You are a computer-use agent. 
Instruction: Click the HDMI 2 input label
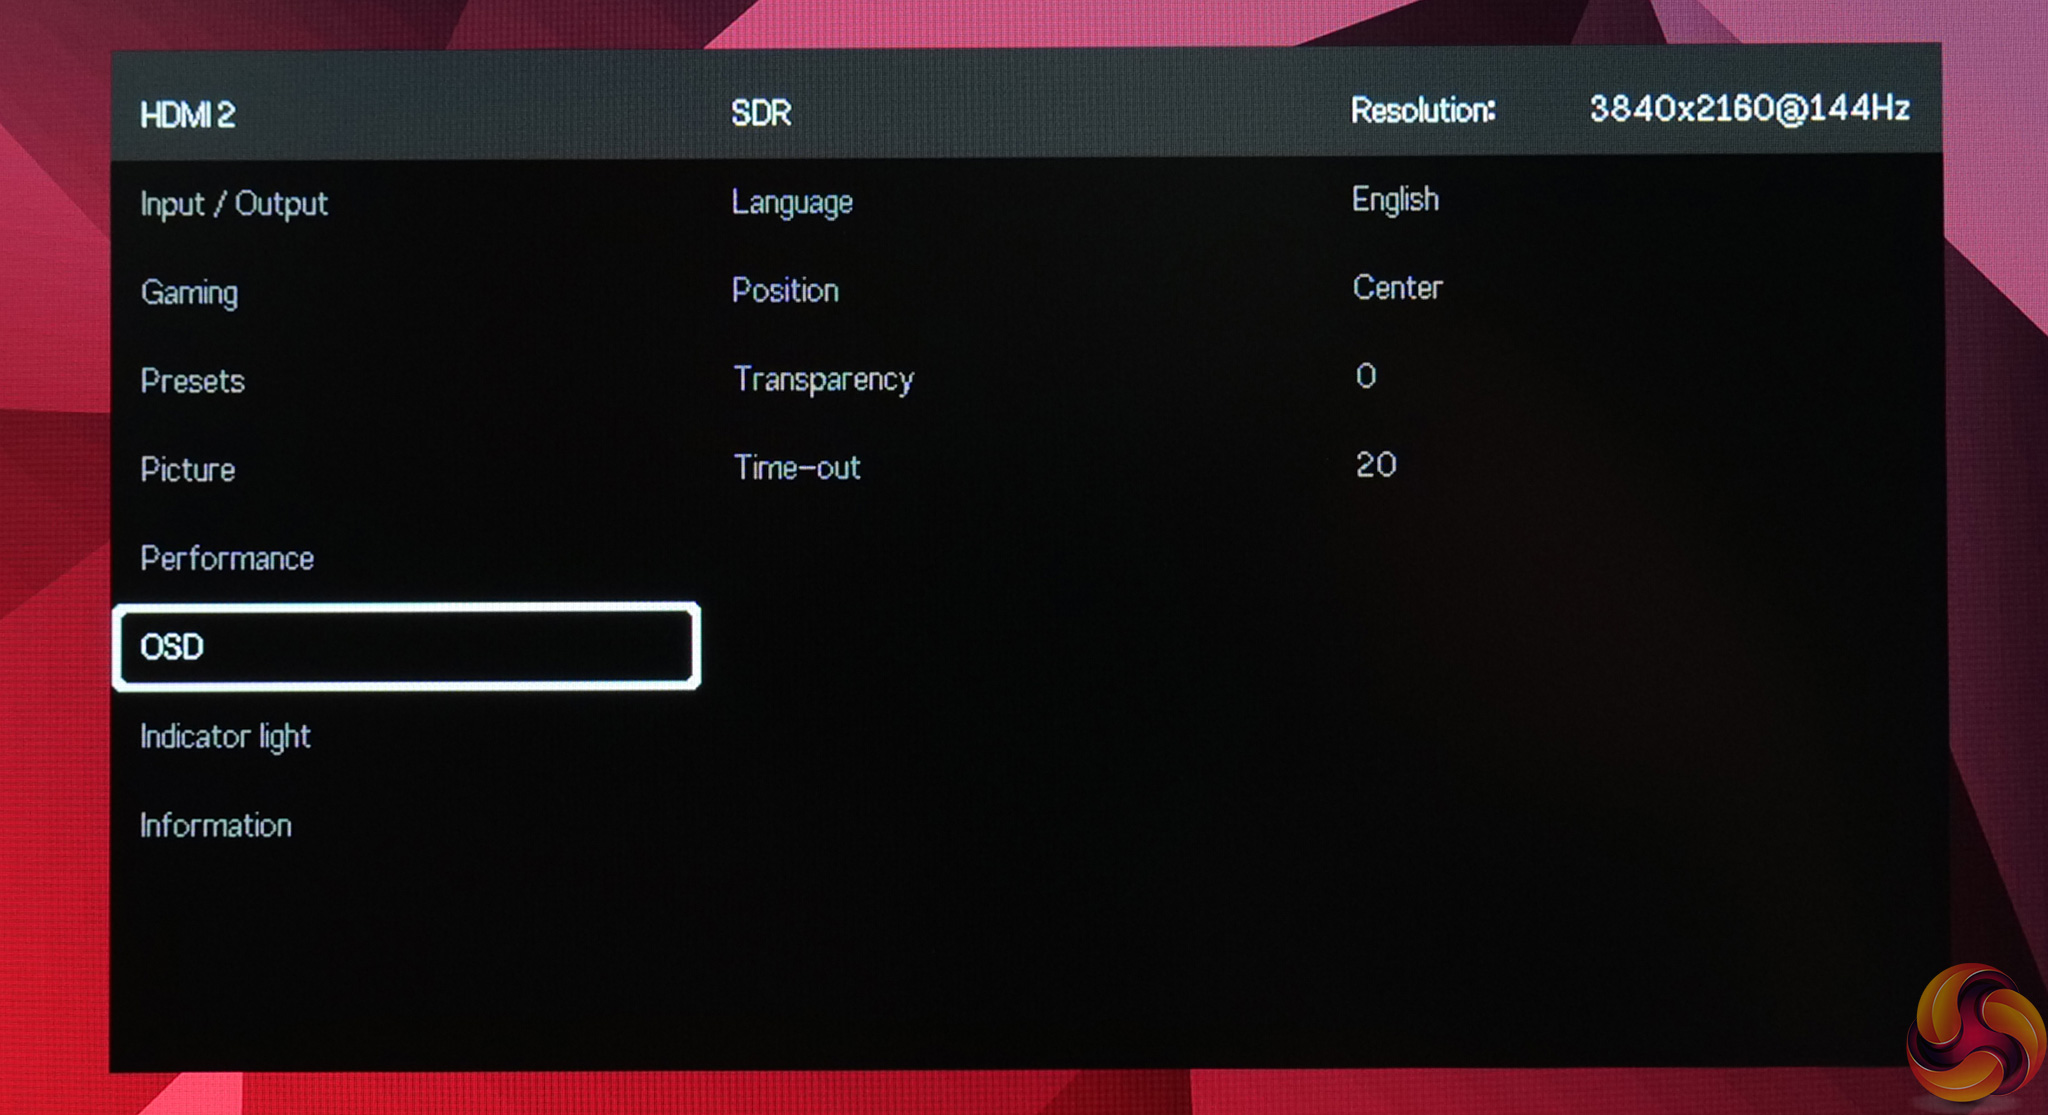[187, 115]
